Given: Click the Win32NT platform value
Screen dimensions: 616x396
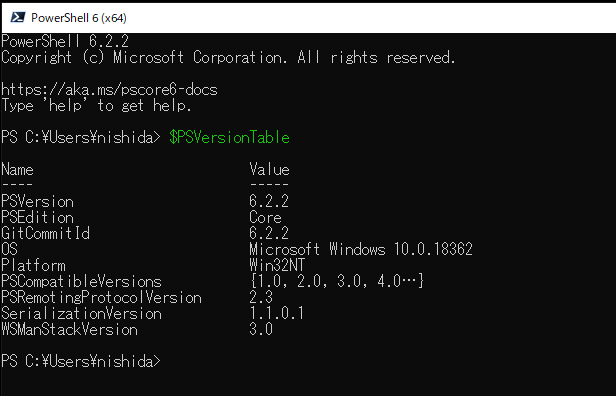Looking at the screenshot, I should (277, 266).
